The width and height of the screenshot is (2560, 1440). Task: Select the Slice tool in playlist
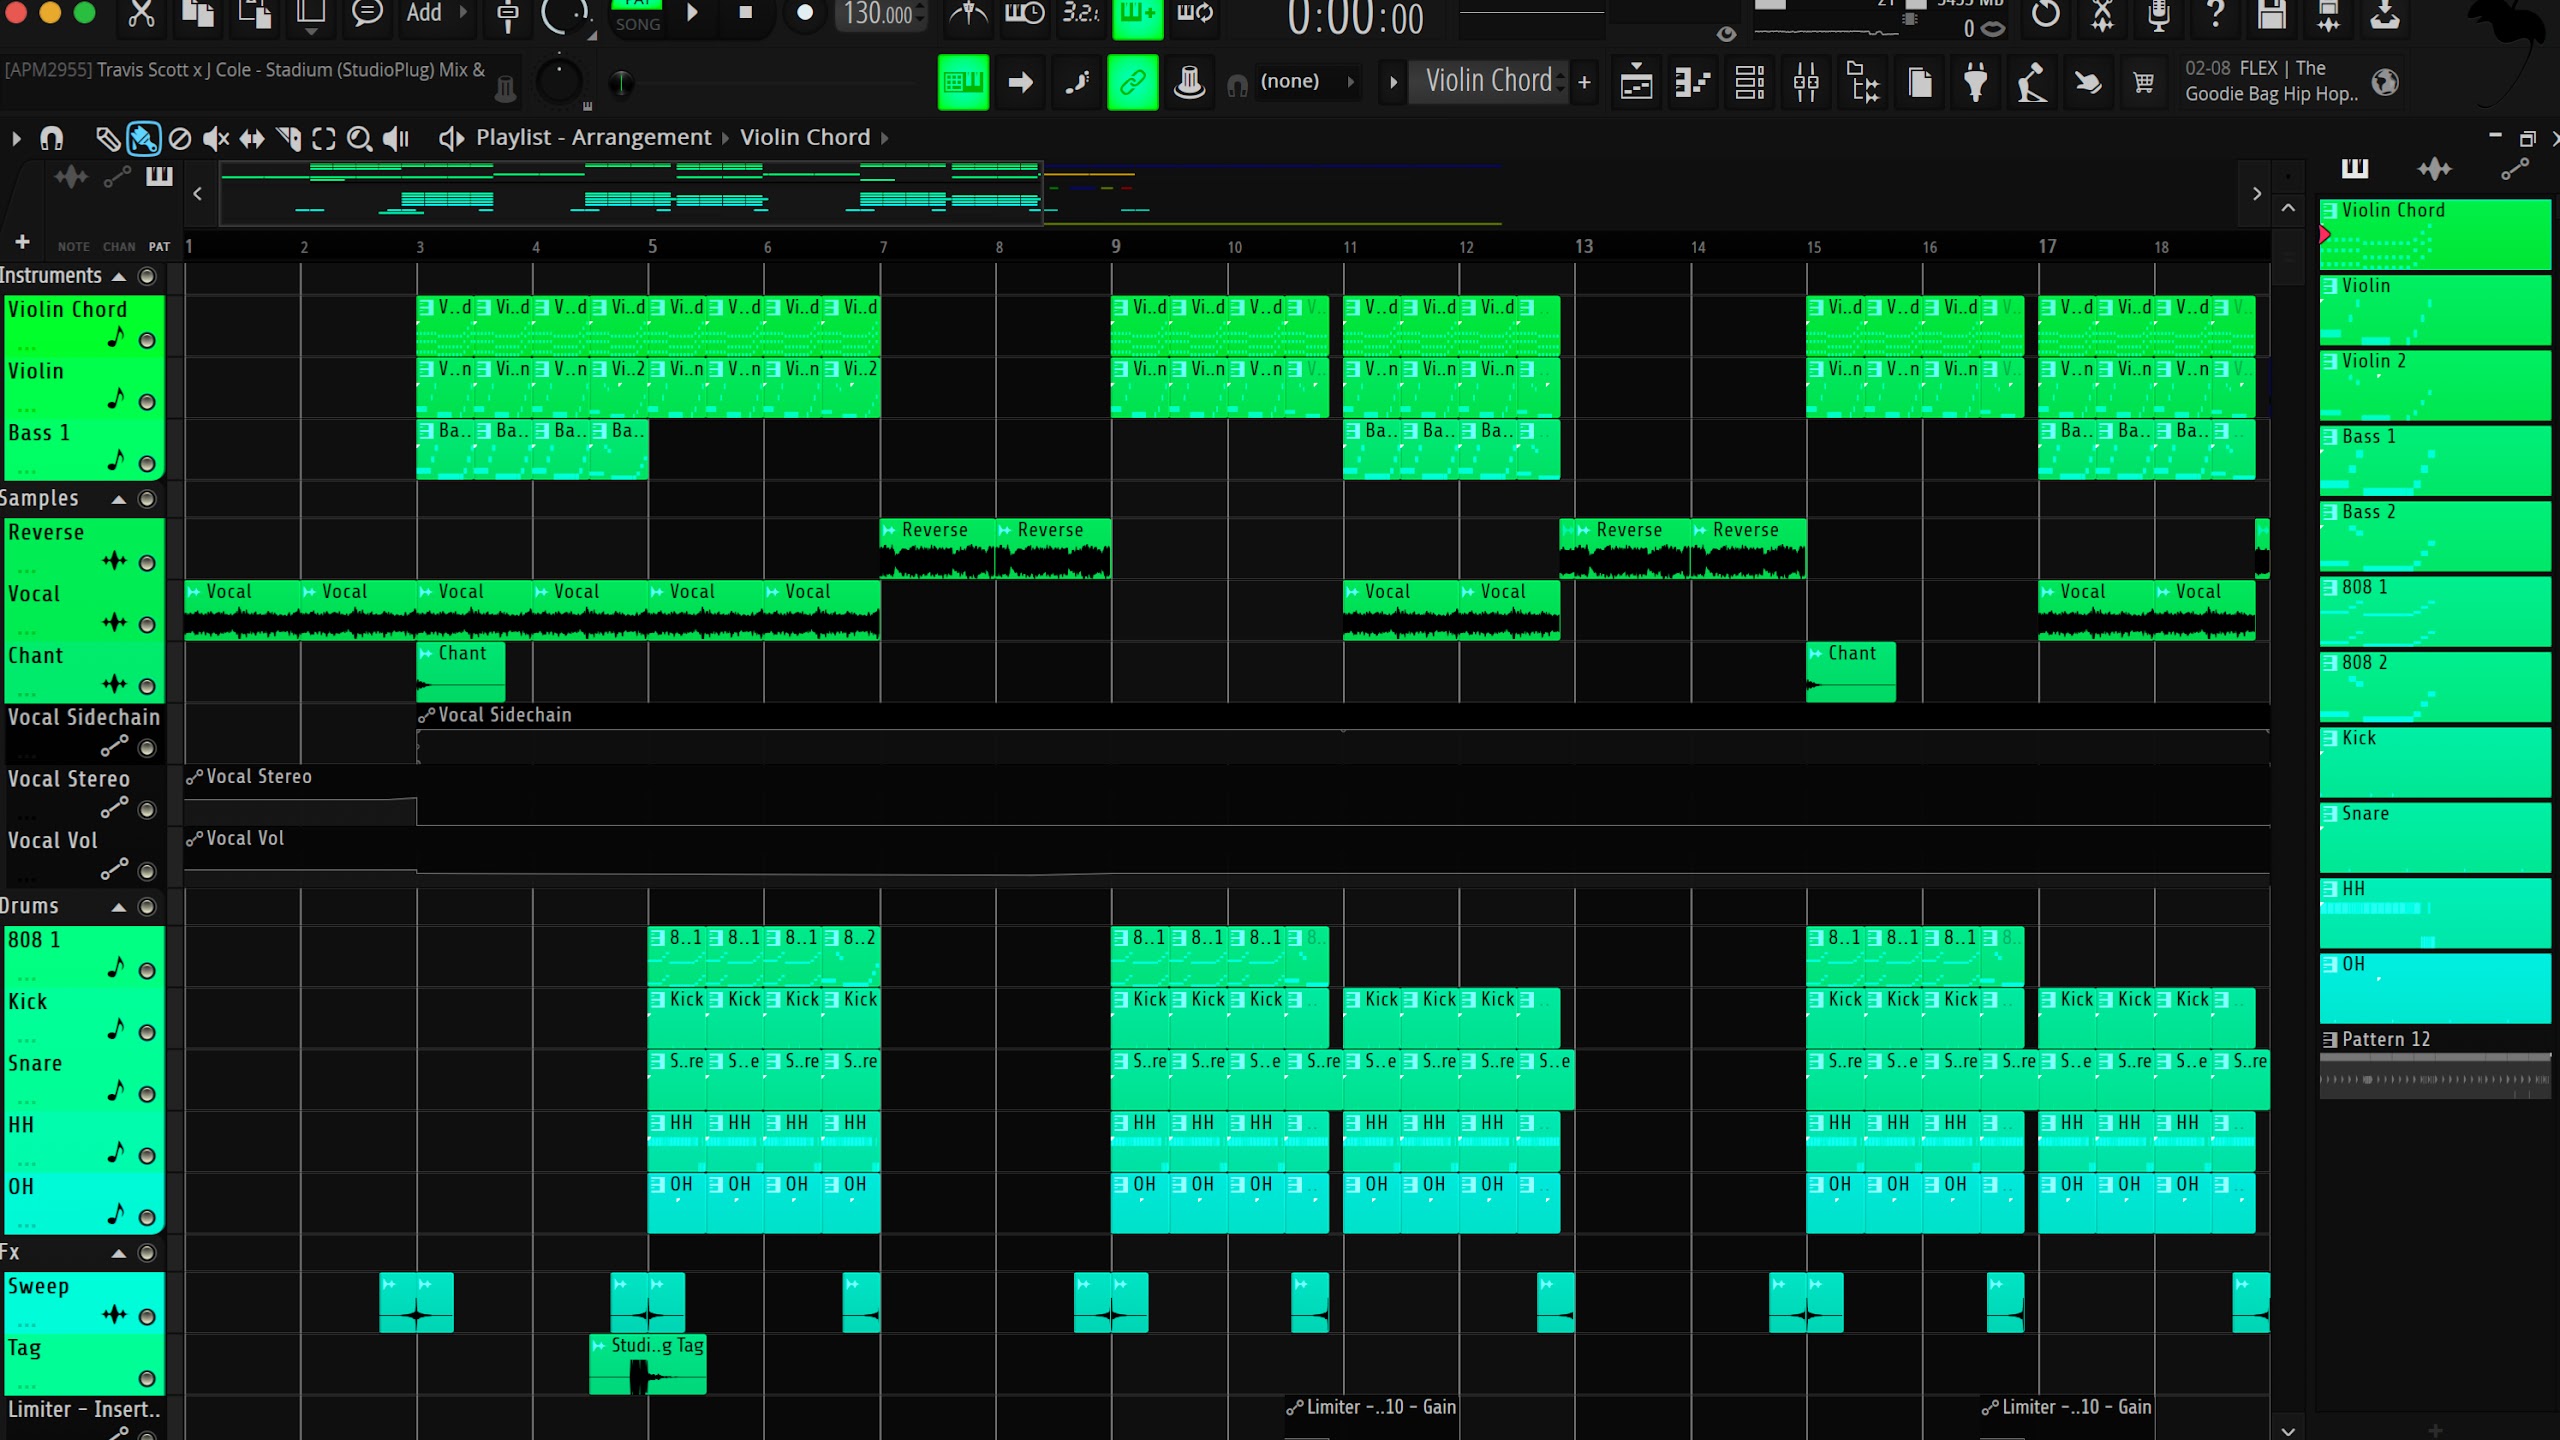pos(288,138)
